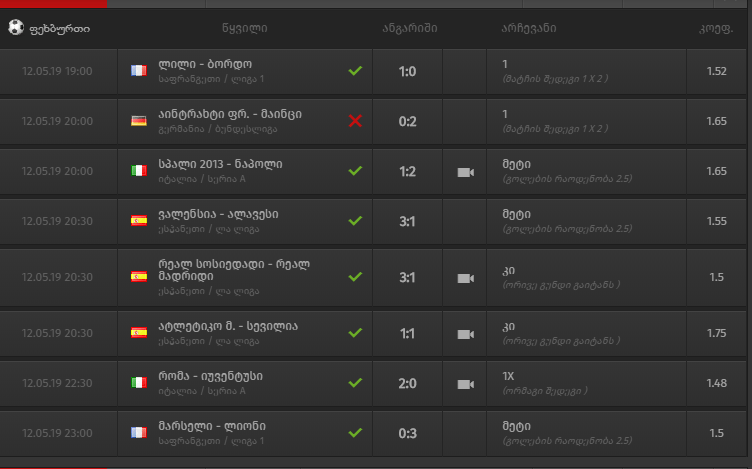Viewport: 752px width, 469px height.
Task: Select the წყვილი column header
Action: coord(244,28)
